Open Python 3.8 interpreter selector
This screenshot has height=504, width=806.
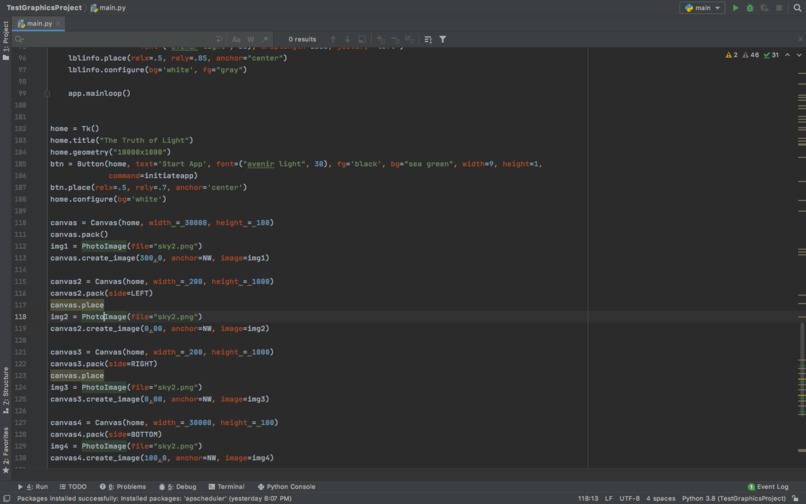(734, 498)
